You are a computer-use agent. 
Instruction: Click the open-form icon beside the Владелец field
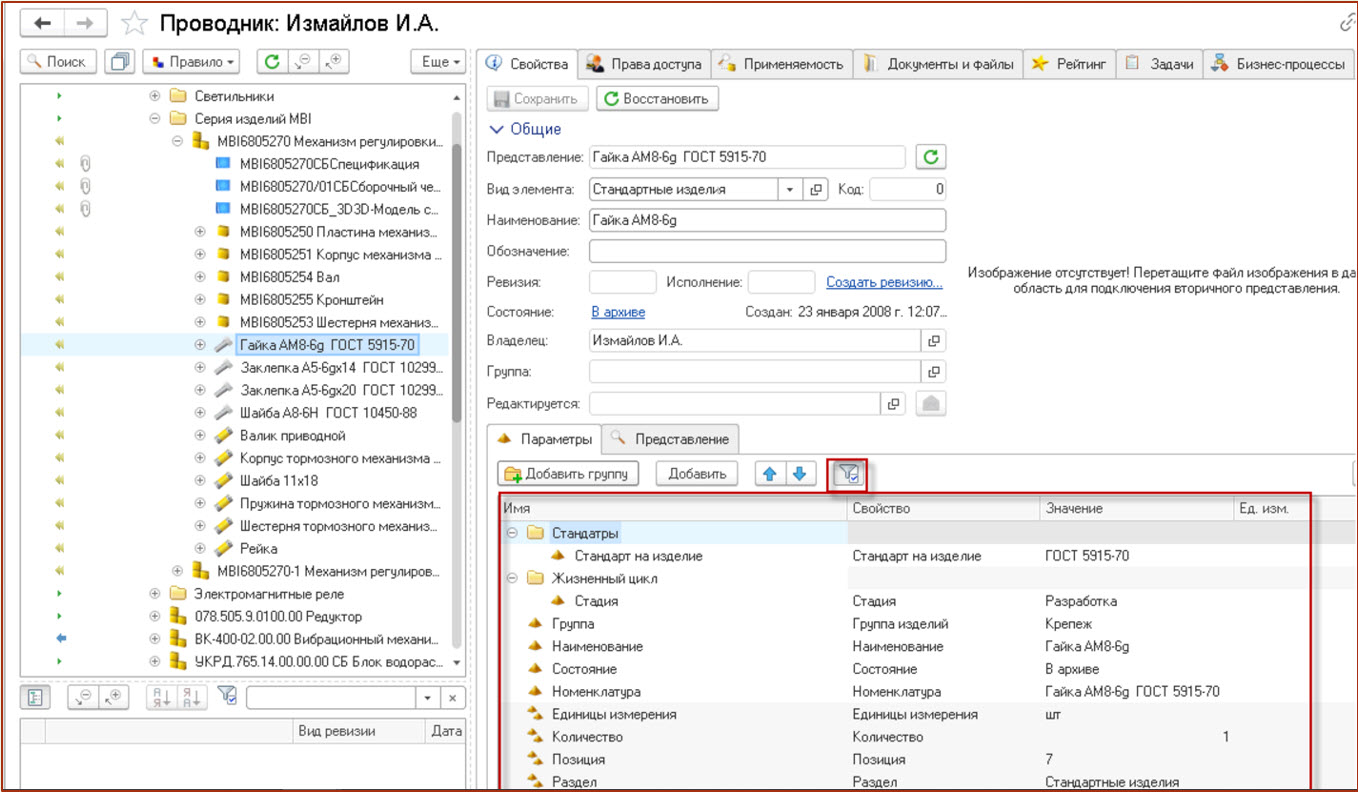point(933,341)
